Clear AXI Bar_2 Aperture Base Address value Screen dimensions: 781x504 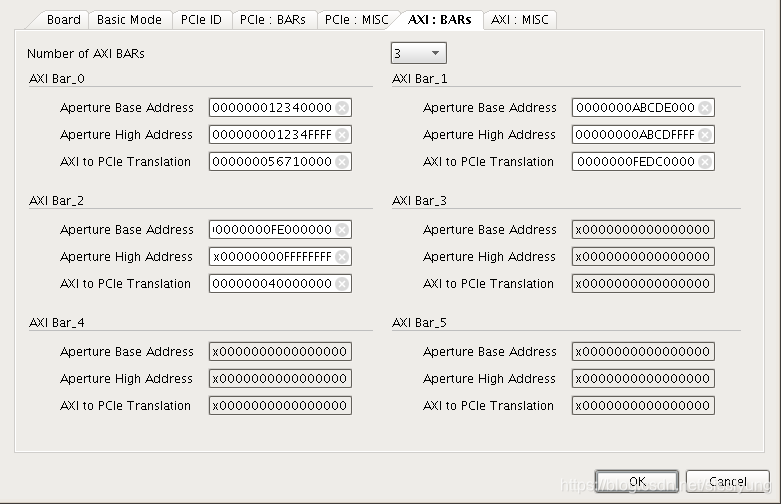click(x=342, y=230)
